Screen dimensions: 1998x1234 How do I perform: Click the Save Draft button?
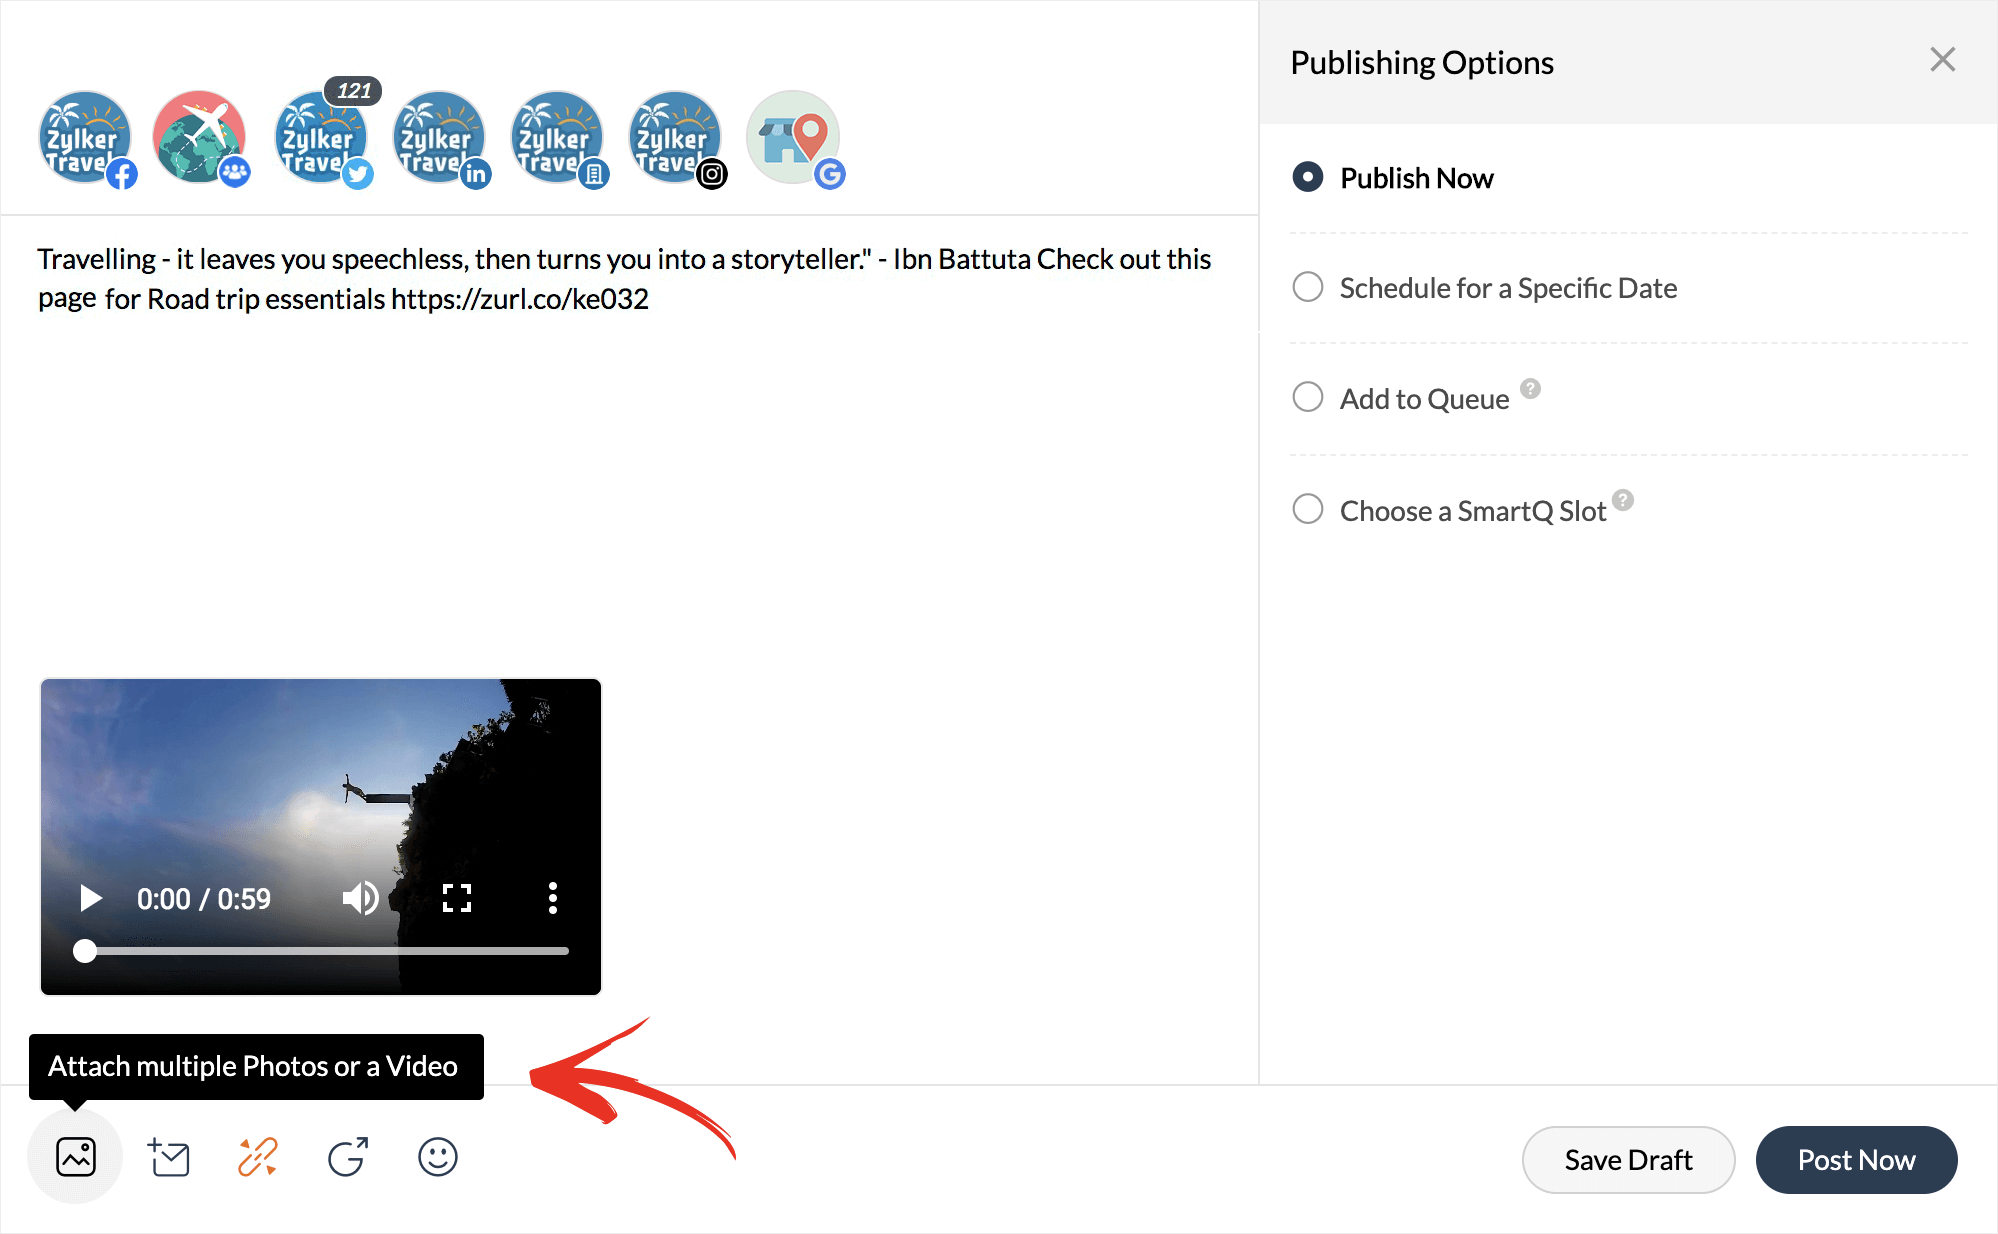[x=1627, y=1160]
